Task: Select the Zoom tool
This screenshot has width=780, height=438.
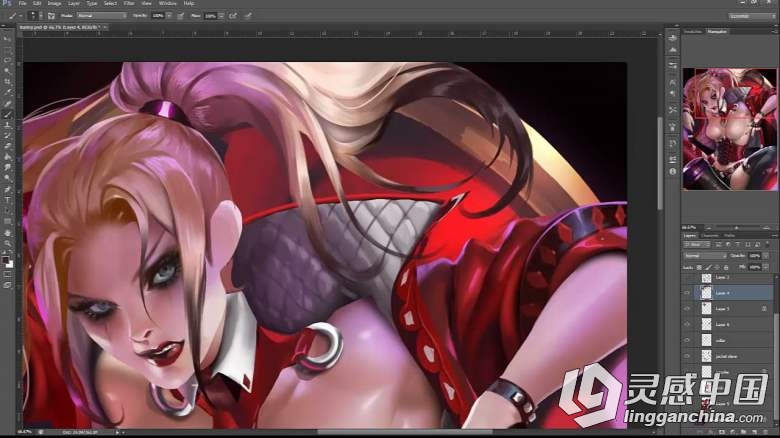Action: pos(7,244)
